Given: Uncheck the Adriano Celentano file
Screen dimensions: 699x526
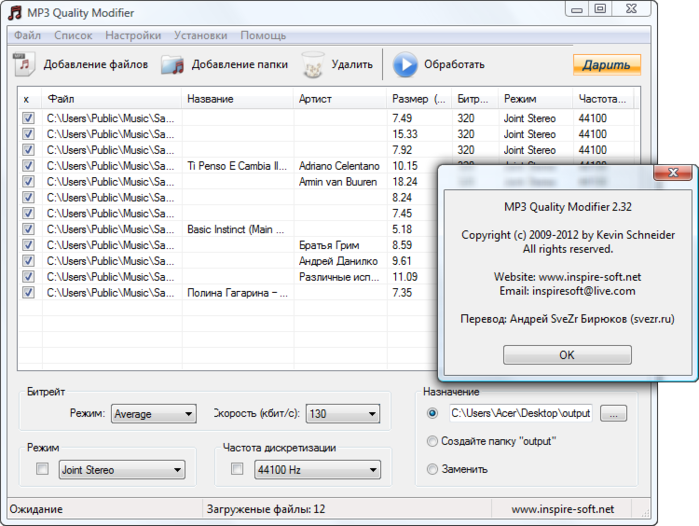Looking at the screenshot, I should point(28,166).
